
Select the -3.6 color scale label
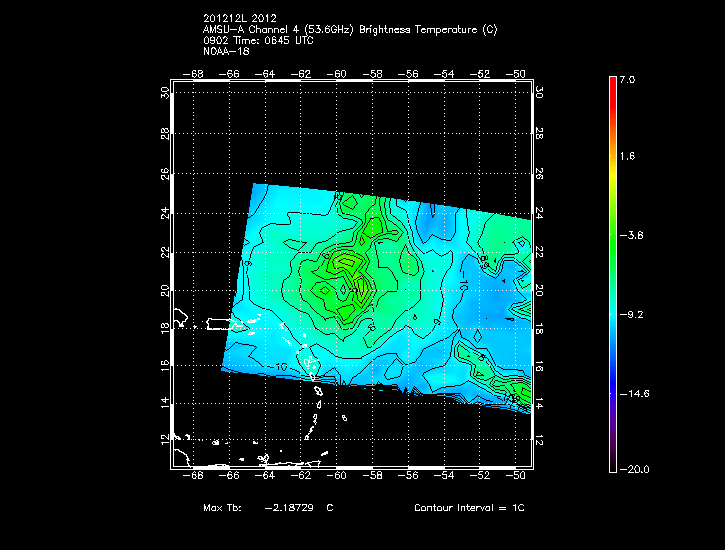click(631, 235)
